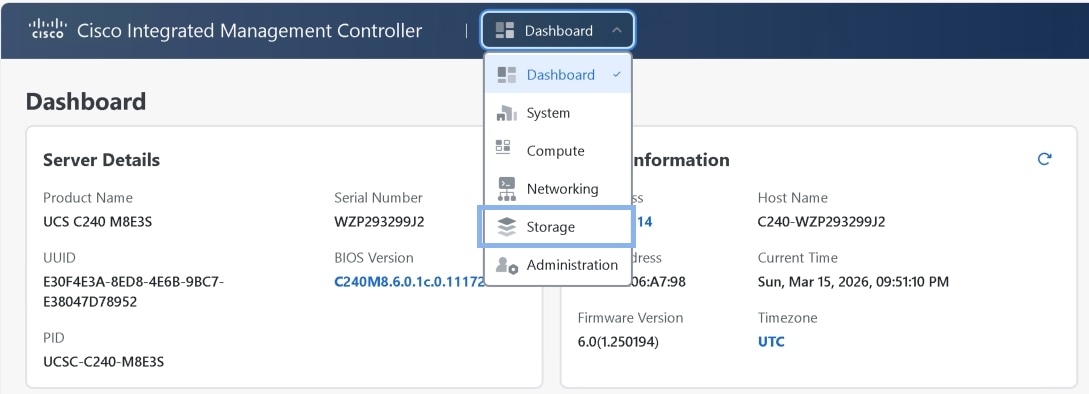The width and height of the screenshot is (1089, 394).
Task: Click the Host Name label
Action: click(792, 198)
